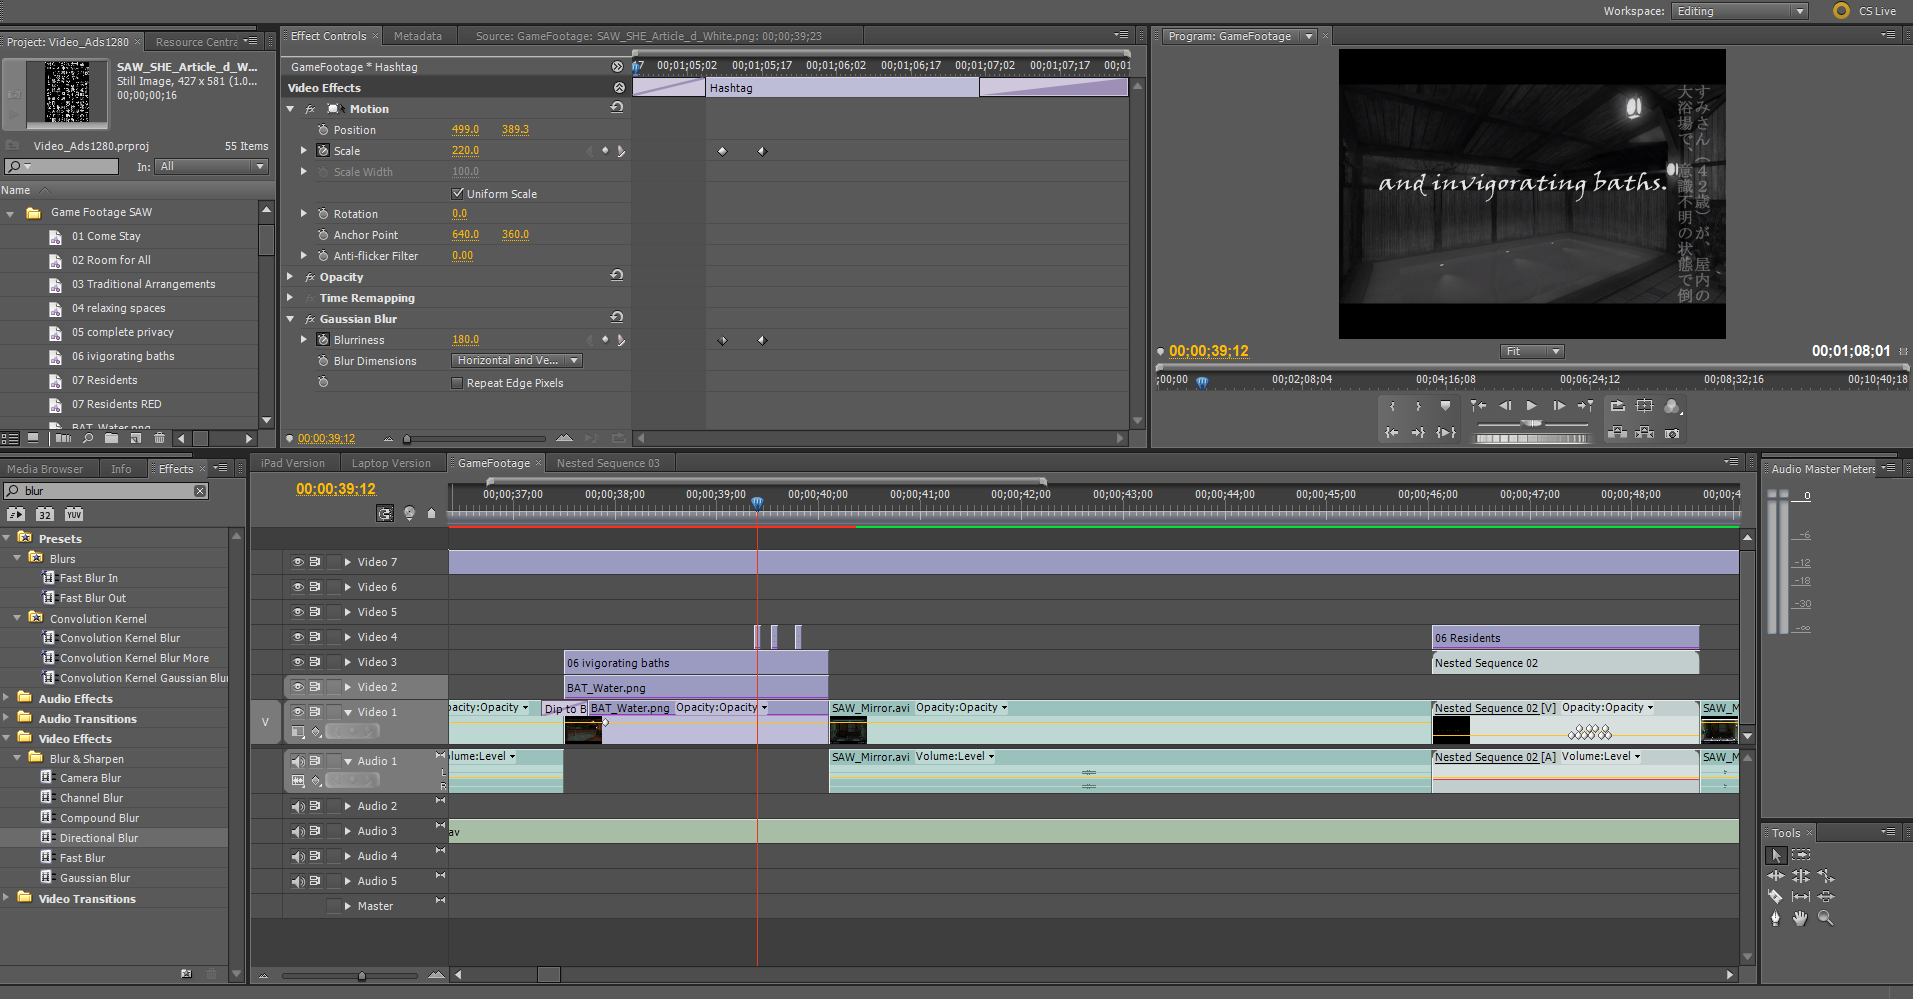Select the Track Select tool
This screenshot has height=999, width=1913.
[1801, 855]
